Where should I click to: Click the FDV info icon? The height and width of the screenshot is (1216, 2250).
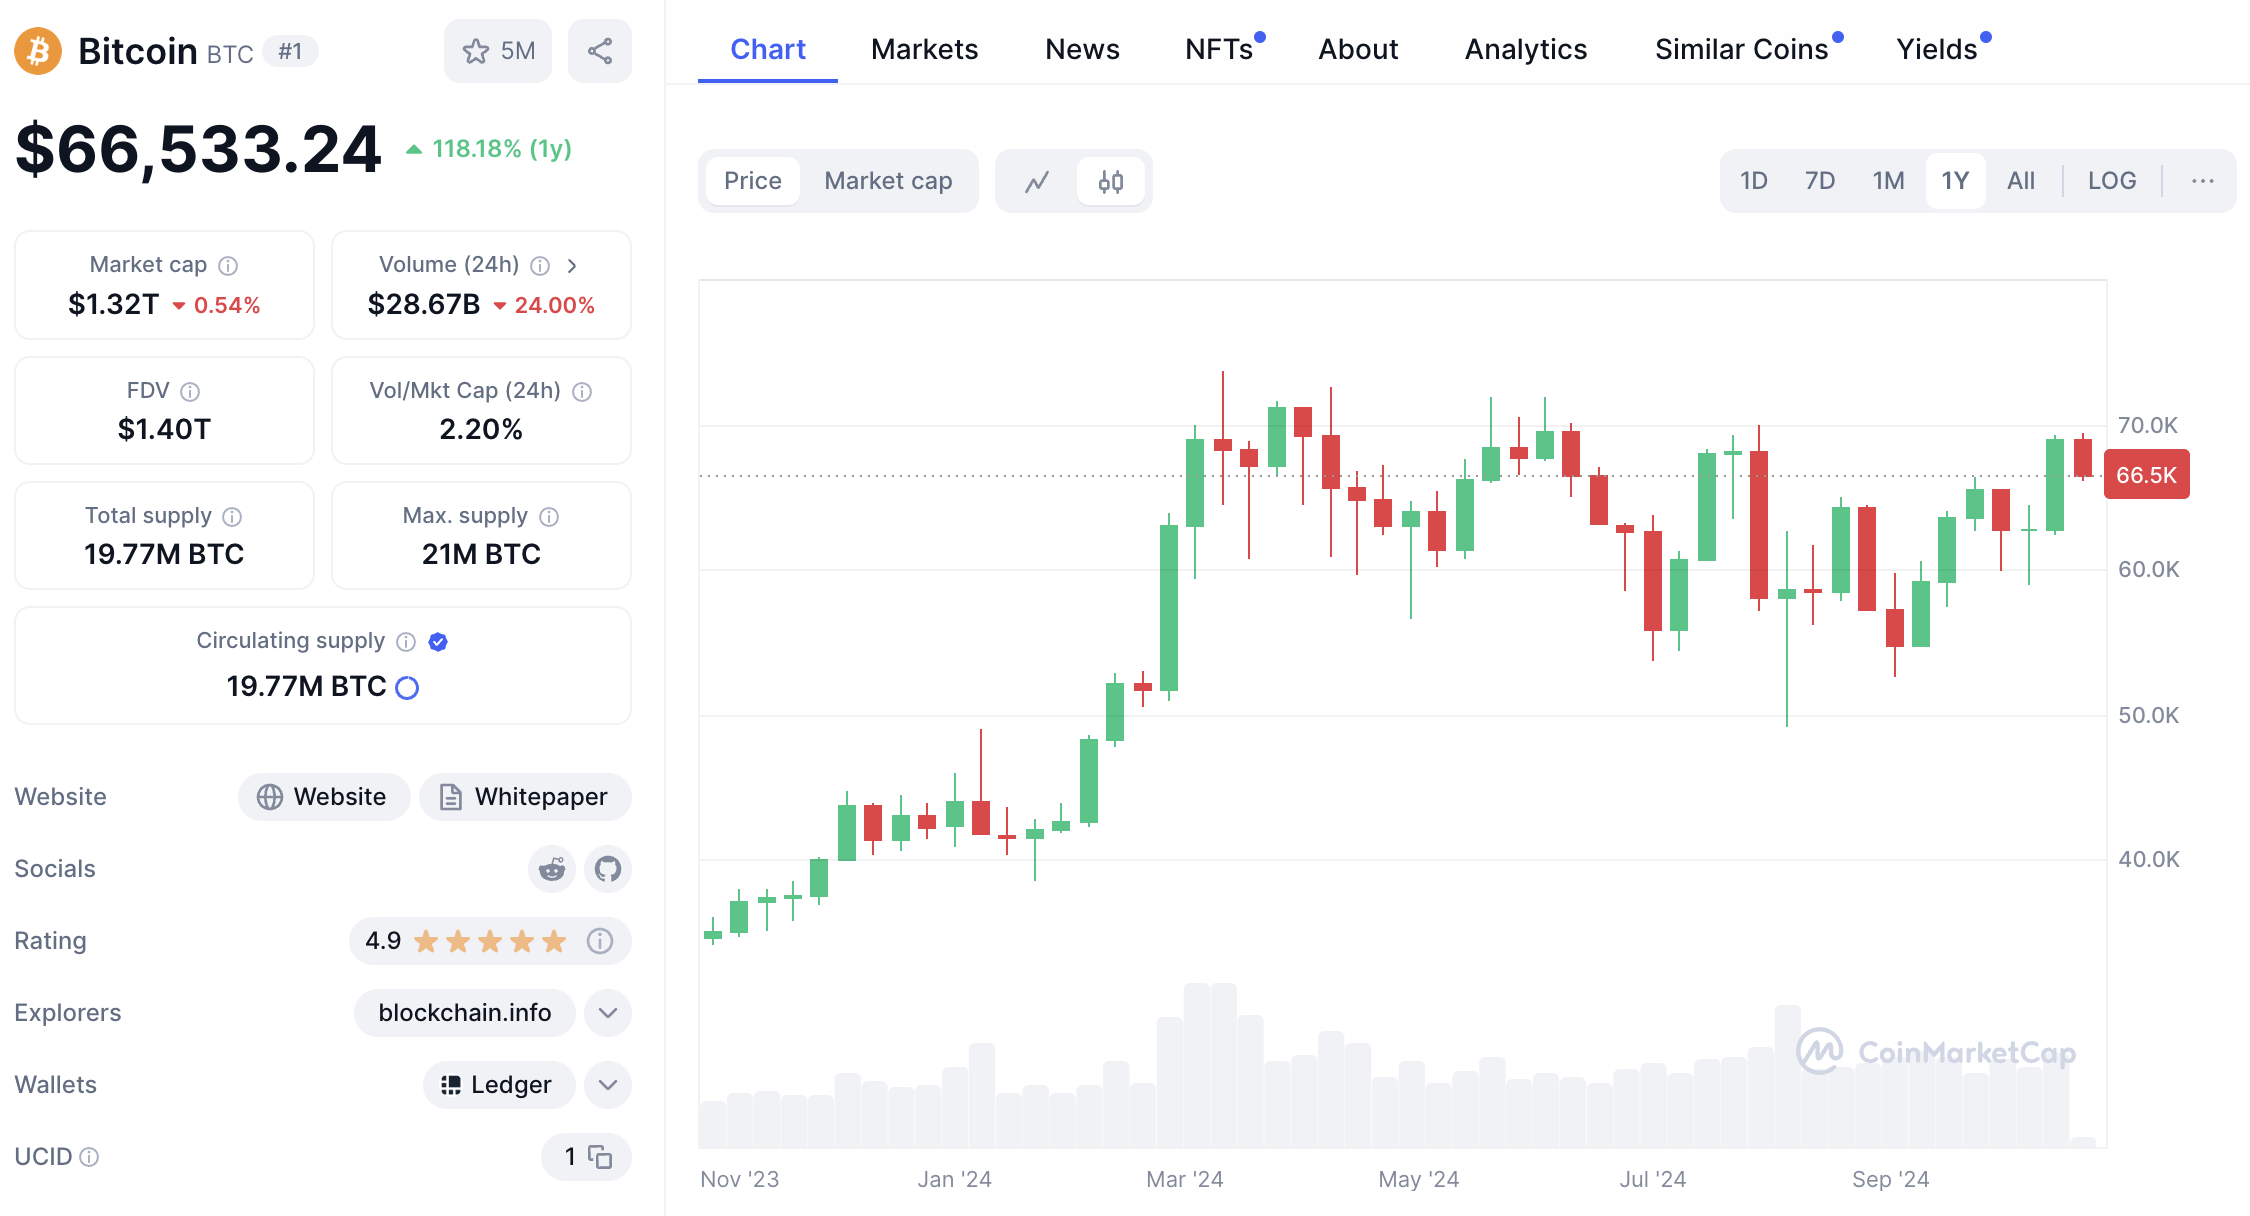click(x=190, y=391)
